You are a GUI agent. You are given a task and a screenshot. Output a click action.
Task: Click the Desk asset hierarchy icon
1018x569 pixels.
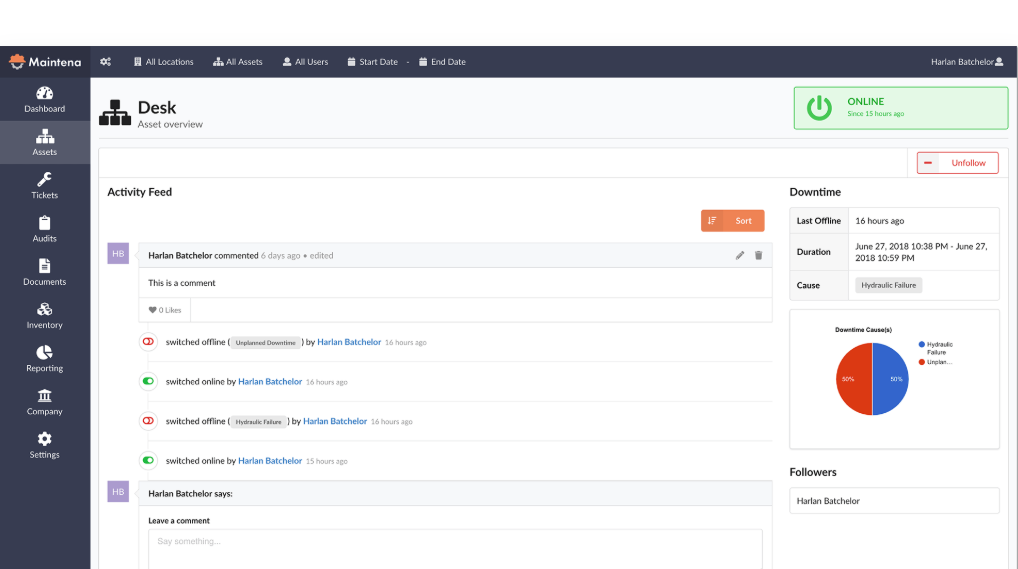click(115, 113)
